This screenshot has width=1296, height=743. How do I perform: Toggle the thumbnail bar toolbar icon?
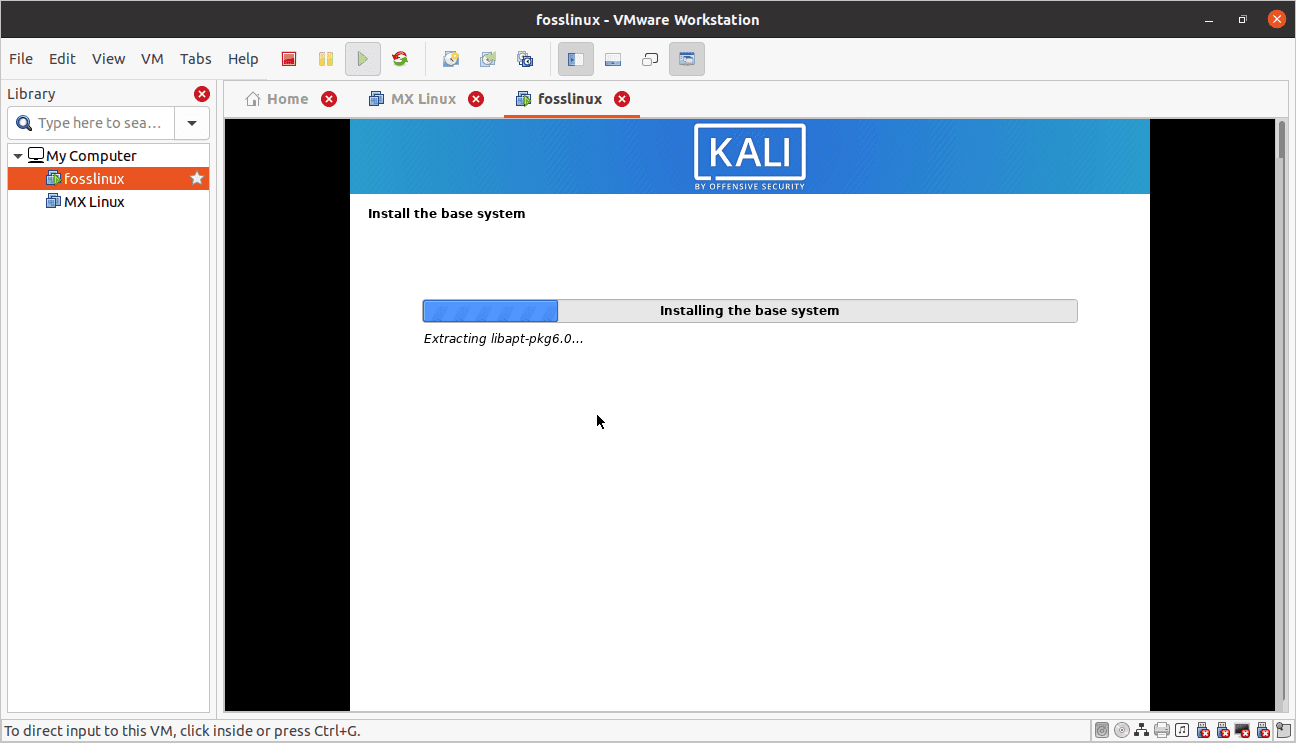(613, 59)
